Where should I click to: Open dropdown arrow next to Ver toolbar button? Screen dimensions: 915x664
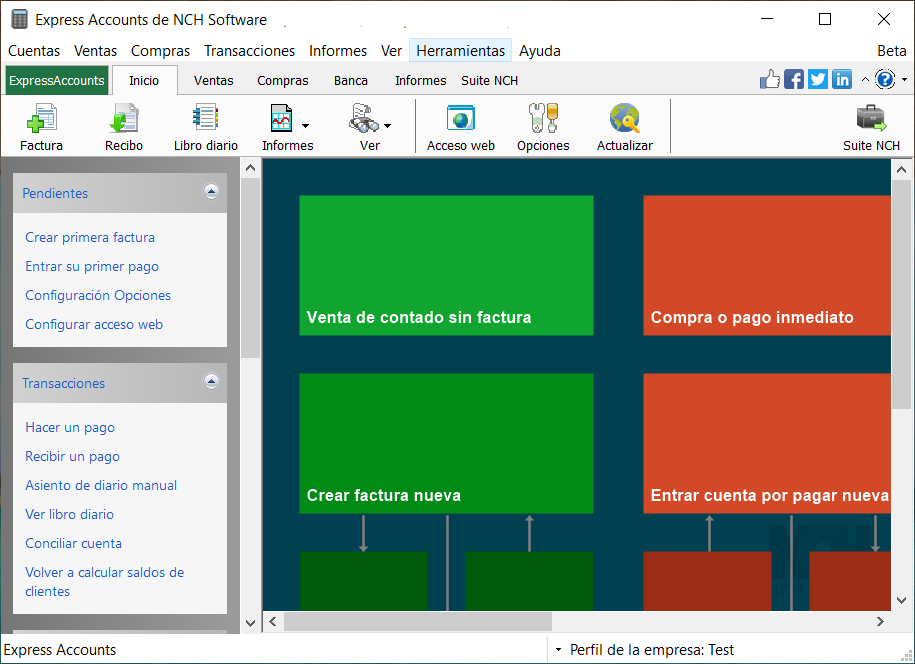tap(387, 125)
